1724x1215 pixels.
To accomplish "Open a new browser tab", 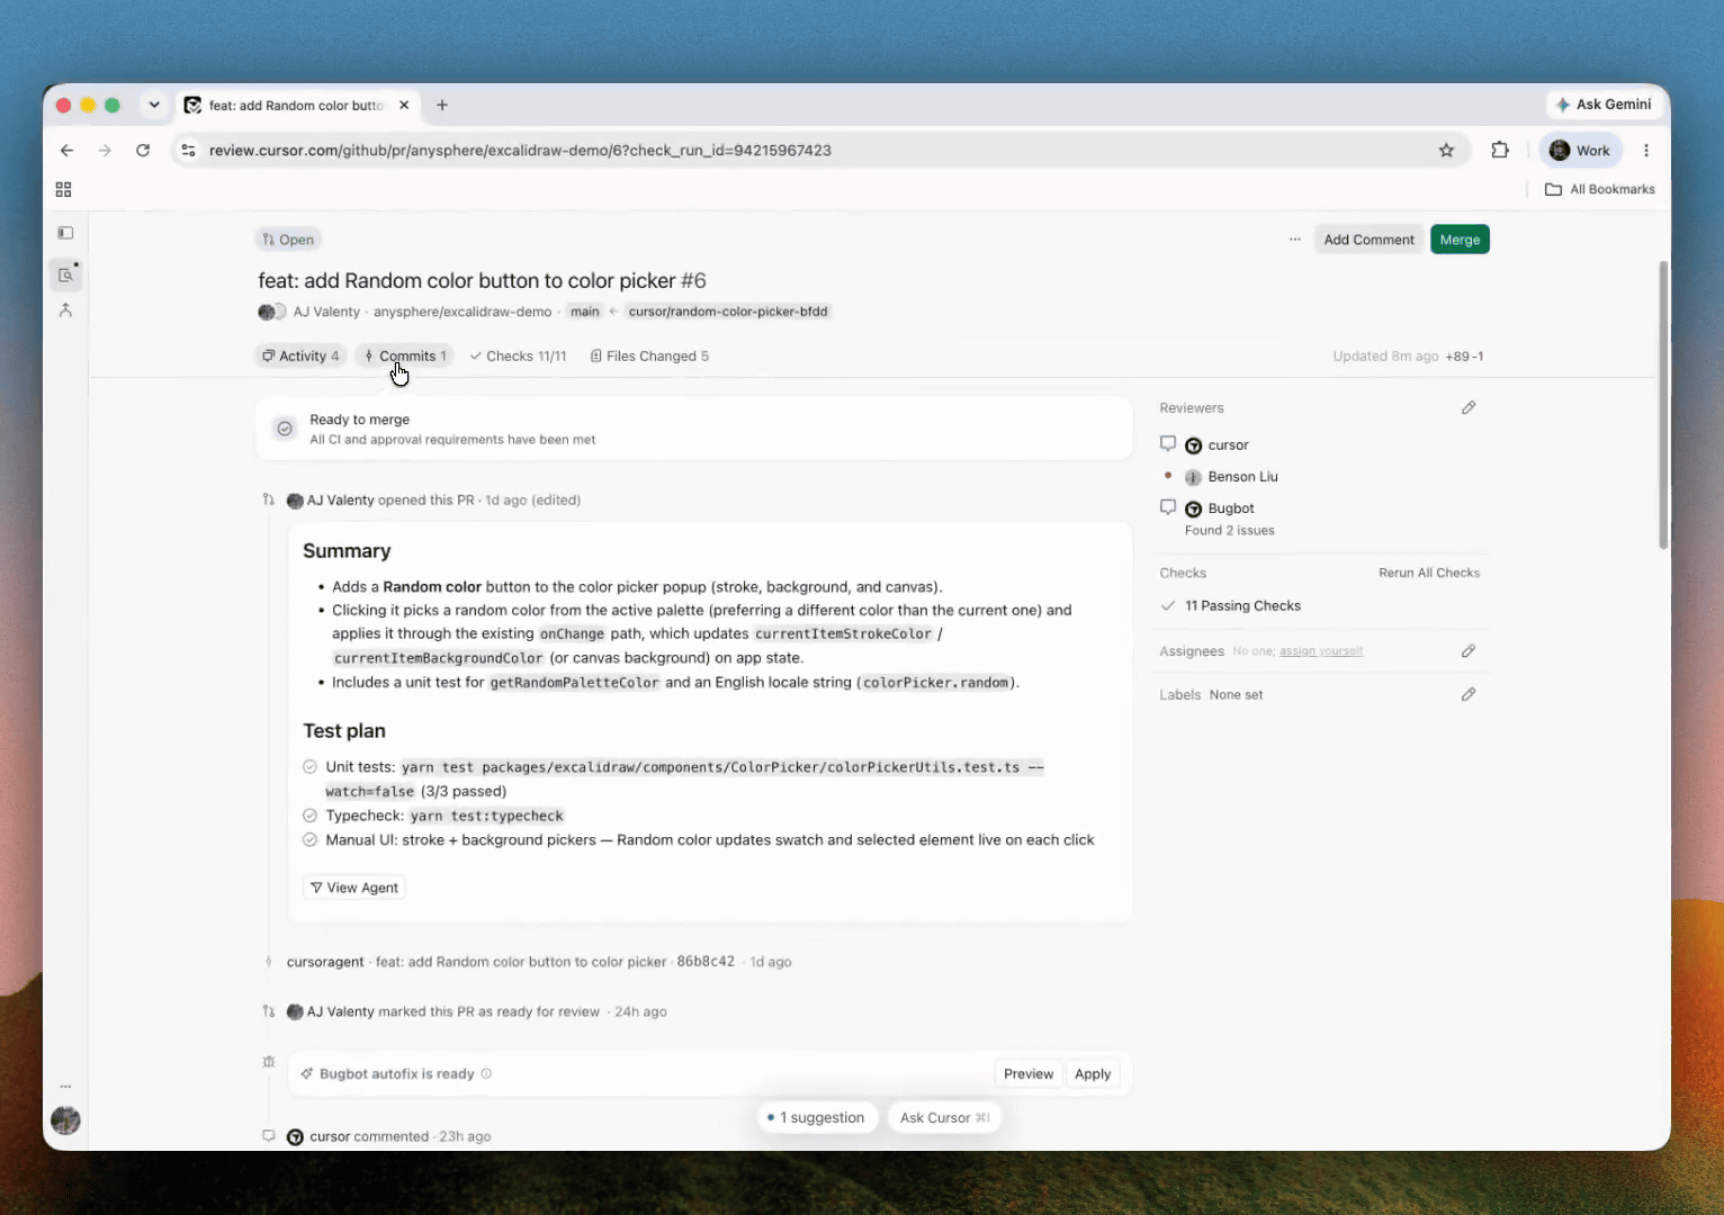I will pos(442,105).
